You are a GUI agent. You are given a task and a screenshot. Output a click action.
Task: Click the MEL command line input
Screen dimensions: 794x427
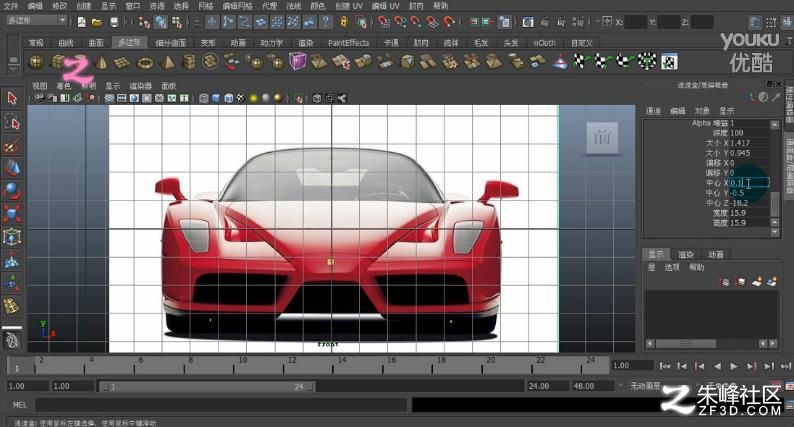click(221, 405)
